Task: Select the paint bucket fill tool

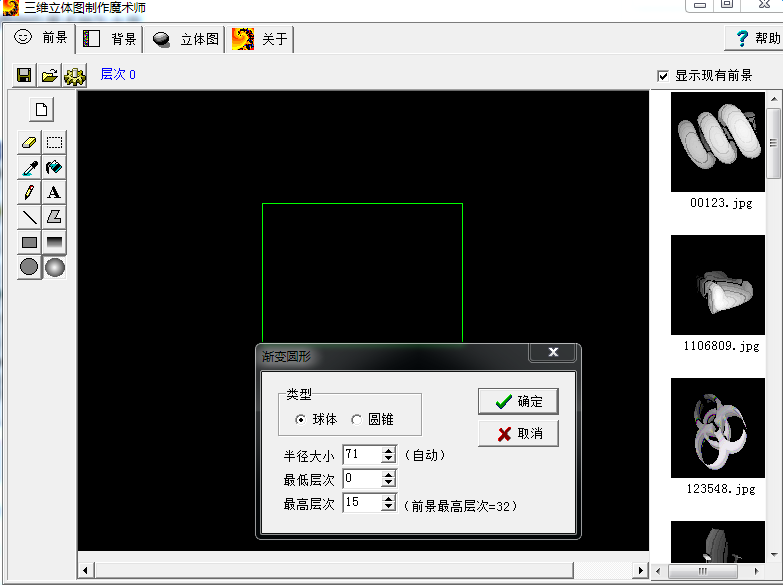Action: point(54,168)
